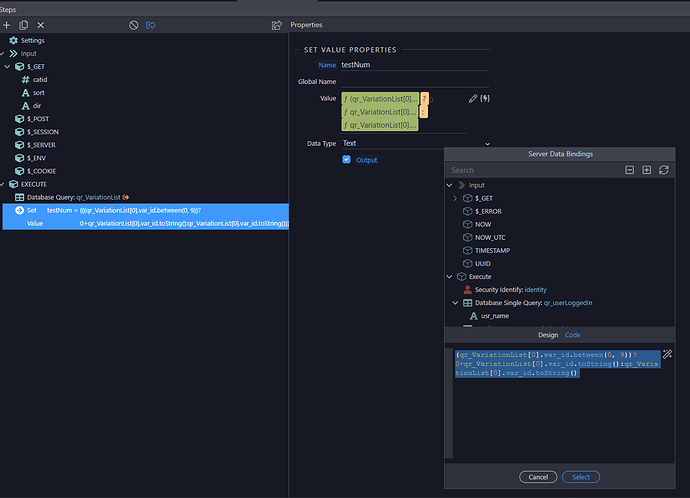Click the share icon beside Properties

coord(276,25)
